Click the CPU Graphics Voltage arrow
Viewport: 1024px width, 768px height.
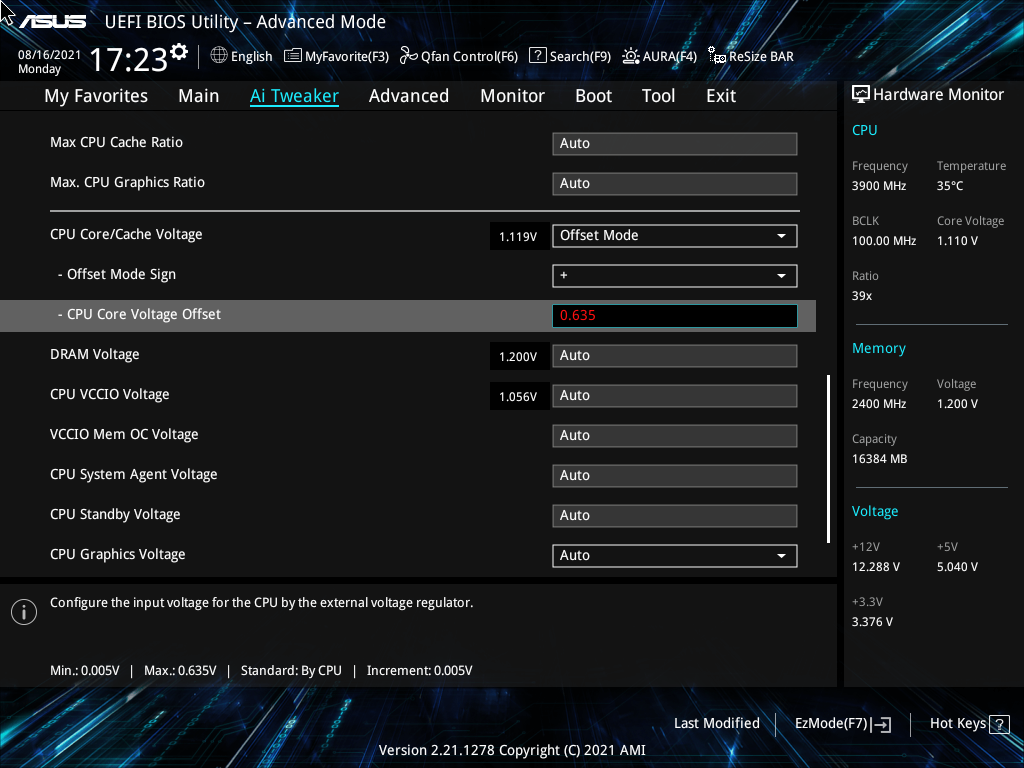781,556
